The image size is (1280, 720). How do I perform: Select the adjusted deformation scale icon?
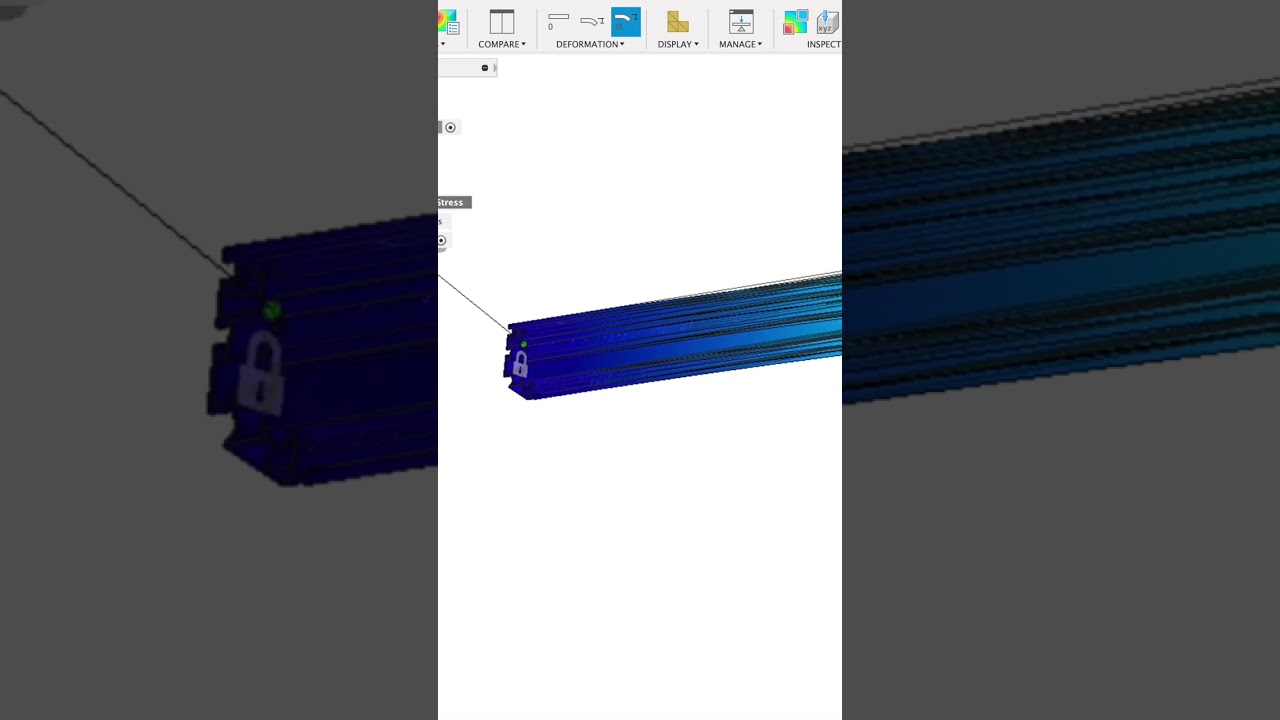click(593, 21)
